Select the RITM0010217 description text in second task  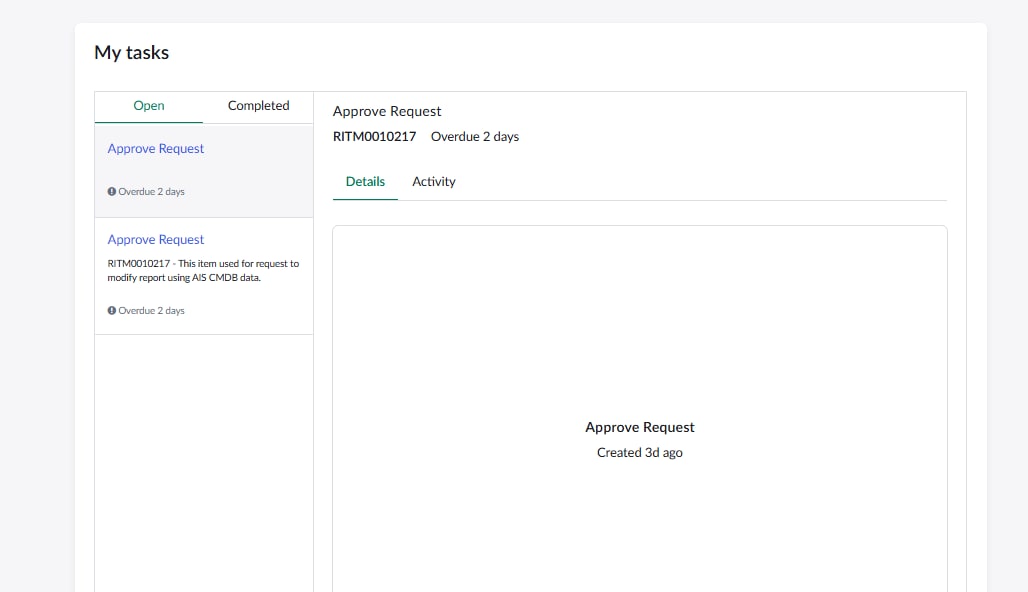tap(203, 271)
